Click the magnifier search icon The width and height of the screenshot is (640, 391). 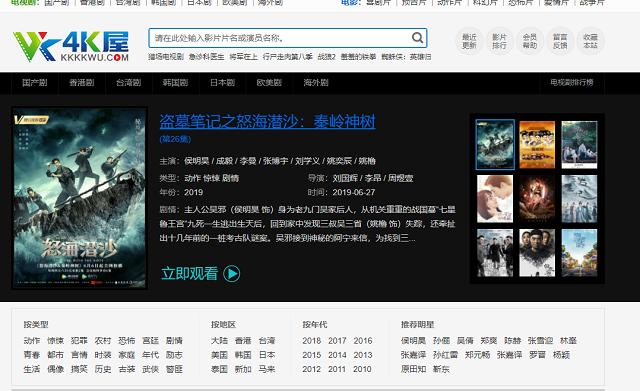coord(417,38)
